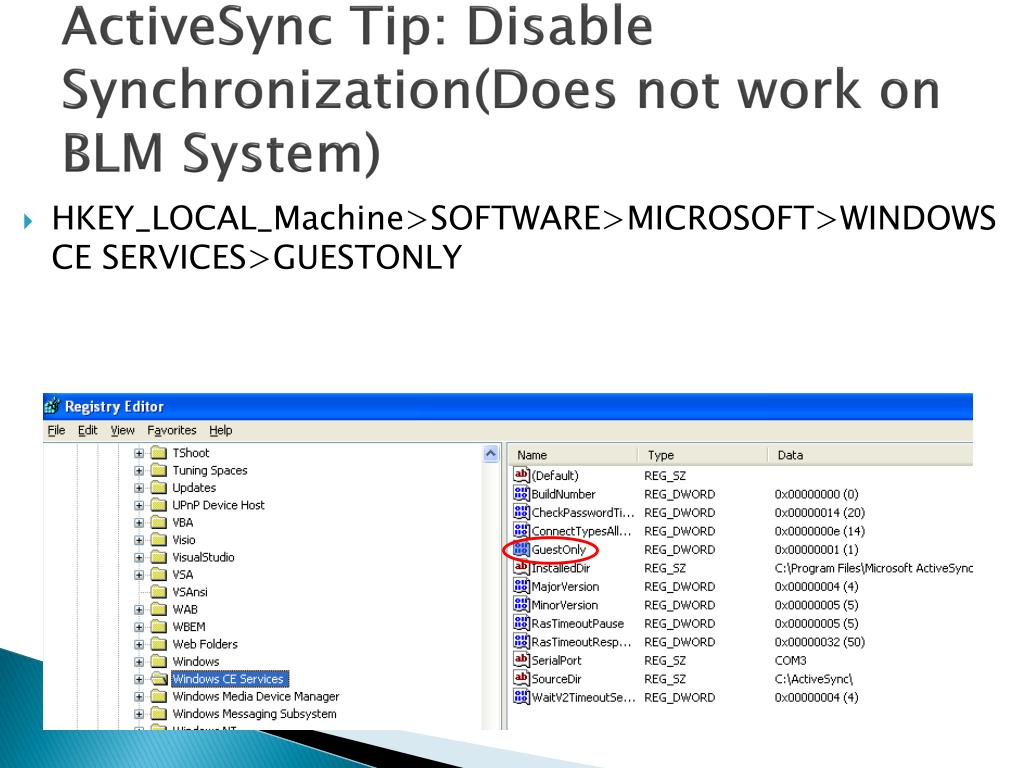Select the Windows Media Device Manager label
Screen dimensions: 1024x768
click(x=256, y=697)
